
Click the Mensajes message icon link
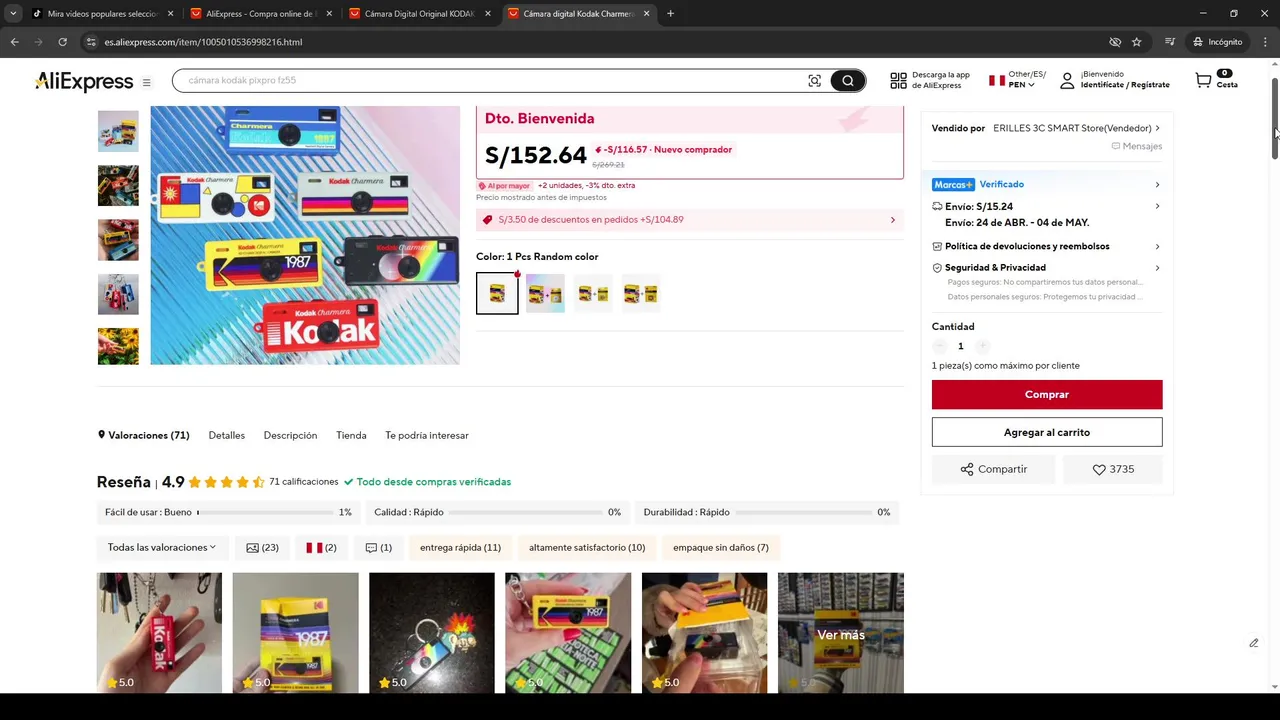(1136, 146)
